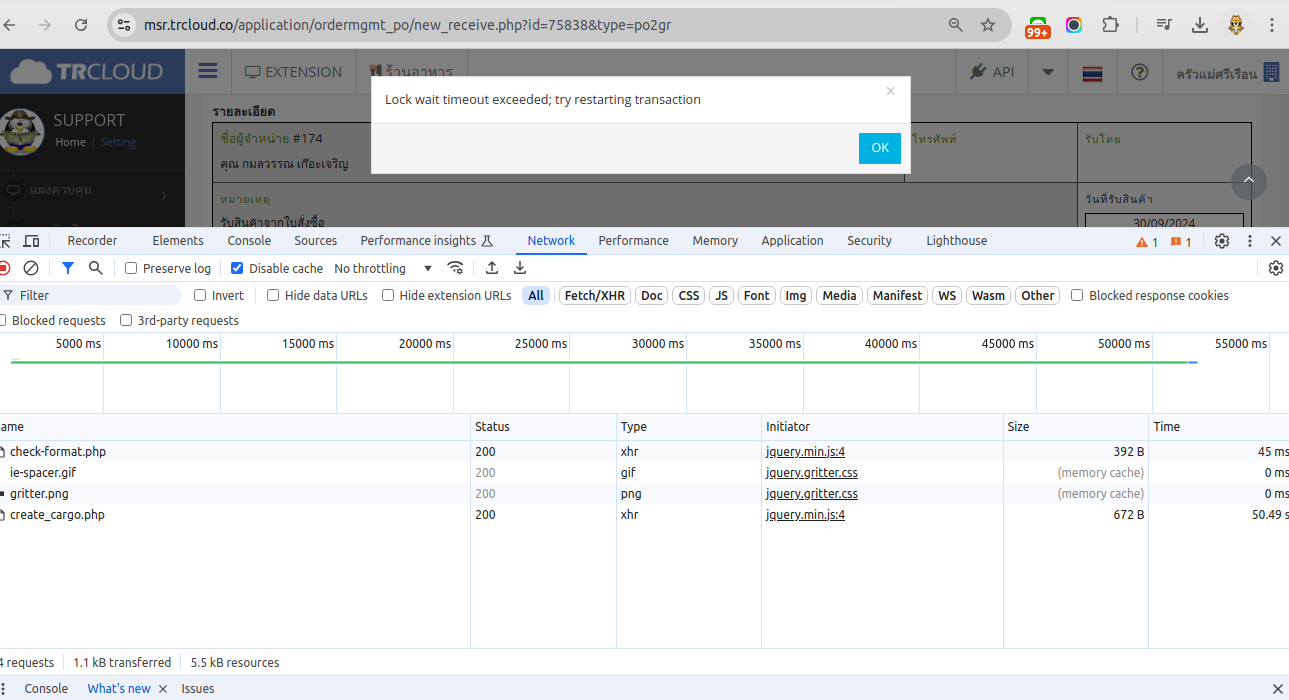Tick the Blocked requests checkbox
The width and height of the screenshot is (1289, 700).
(x=3, y=320)
